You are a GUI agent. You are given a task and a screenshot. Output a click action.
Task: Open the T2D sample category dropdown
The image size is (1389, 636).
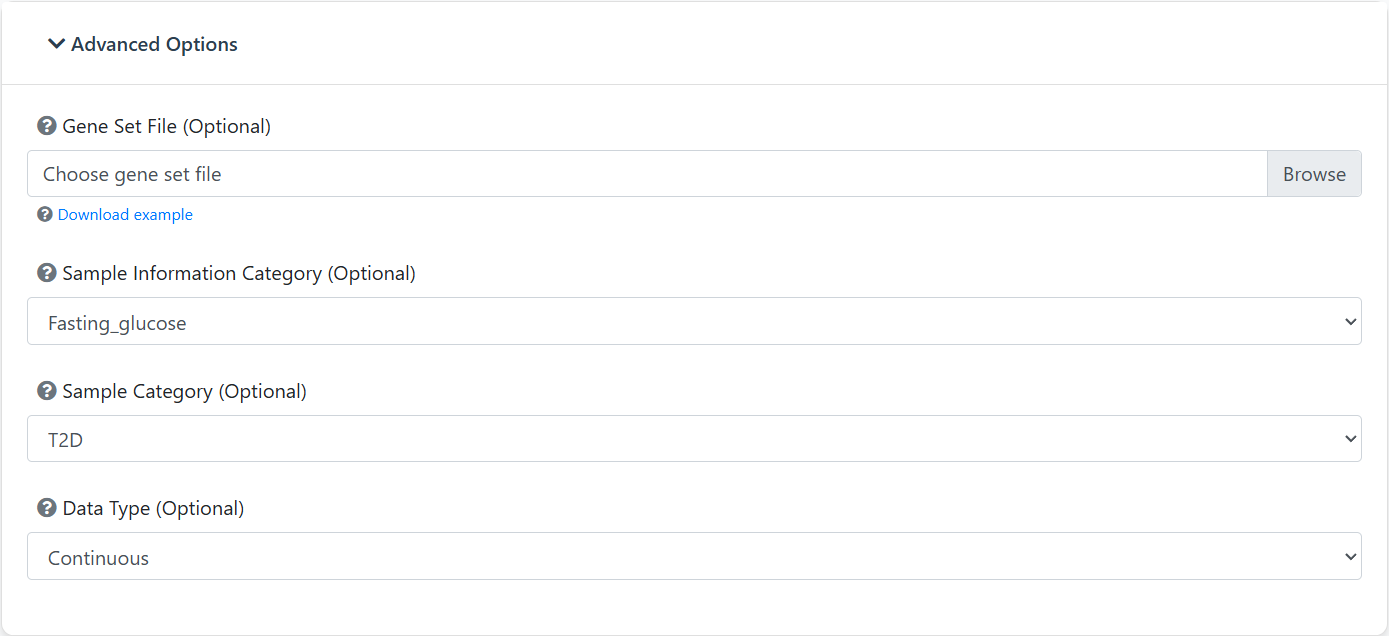coord(694,438)
